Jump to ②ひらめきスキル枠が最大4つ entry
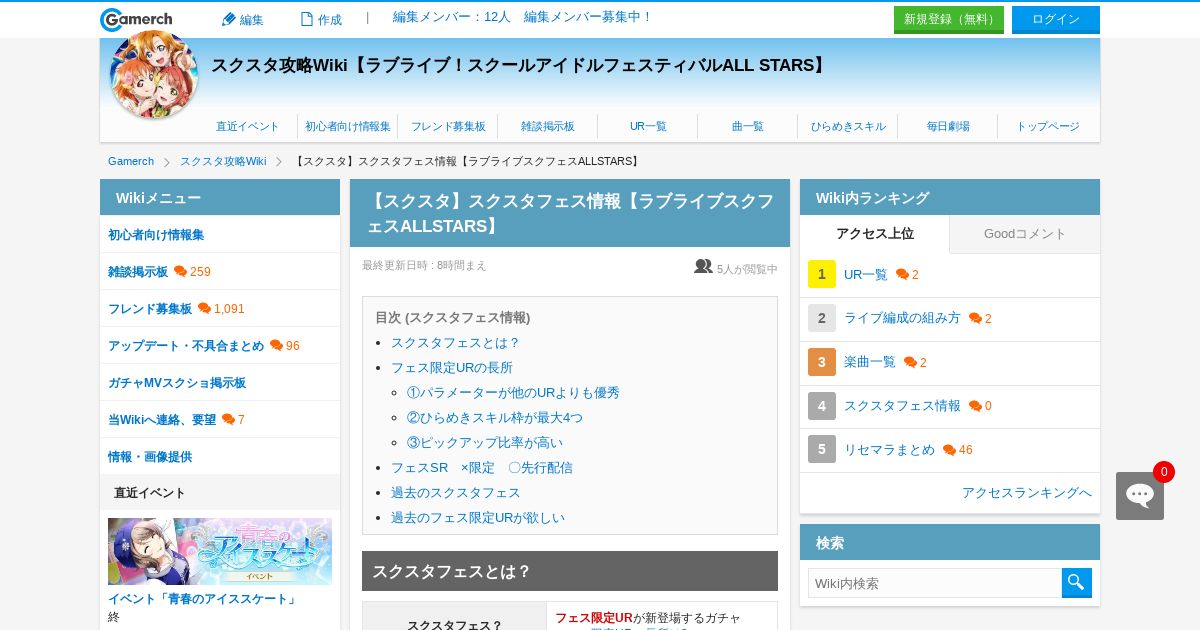The width and height of the screenshot is (1200, 630). [495, 418]
